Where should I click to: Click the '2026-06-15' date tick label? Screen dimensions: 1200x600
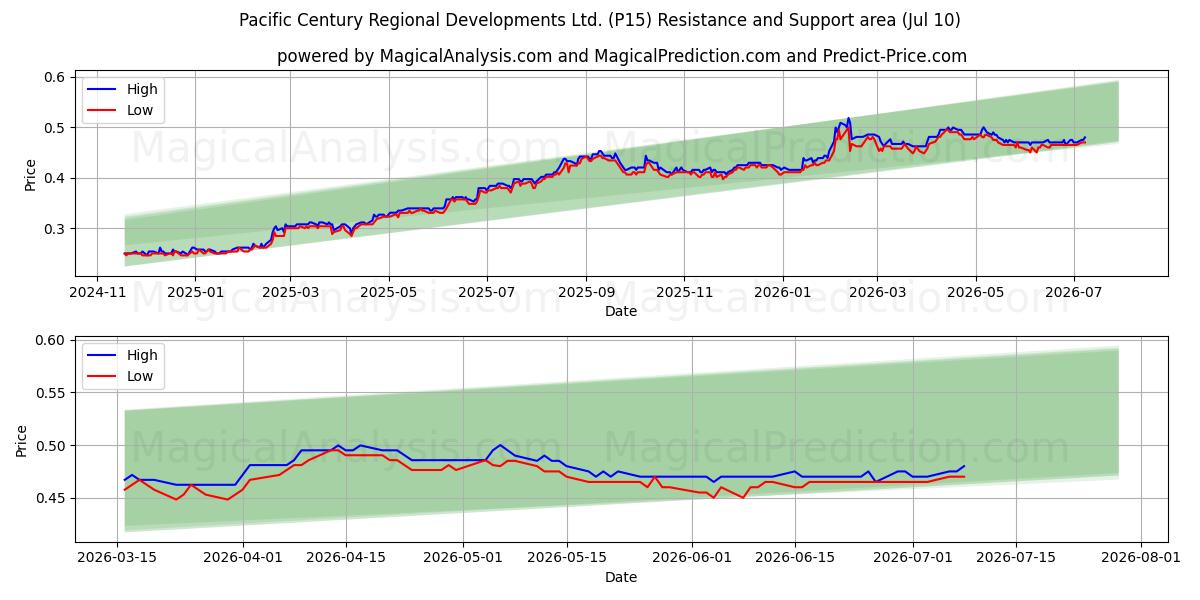pyautogui.click(x=796, y=558)
